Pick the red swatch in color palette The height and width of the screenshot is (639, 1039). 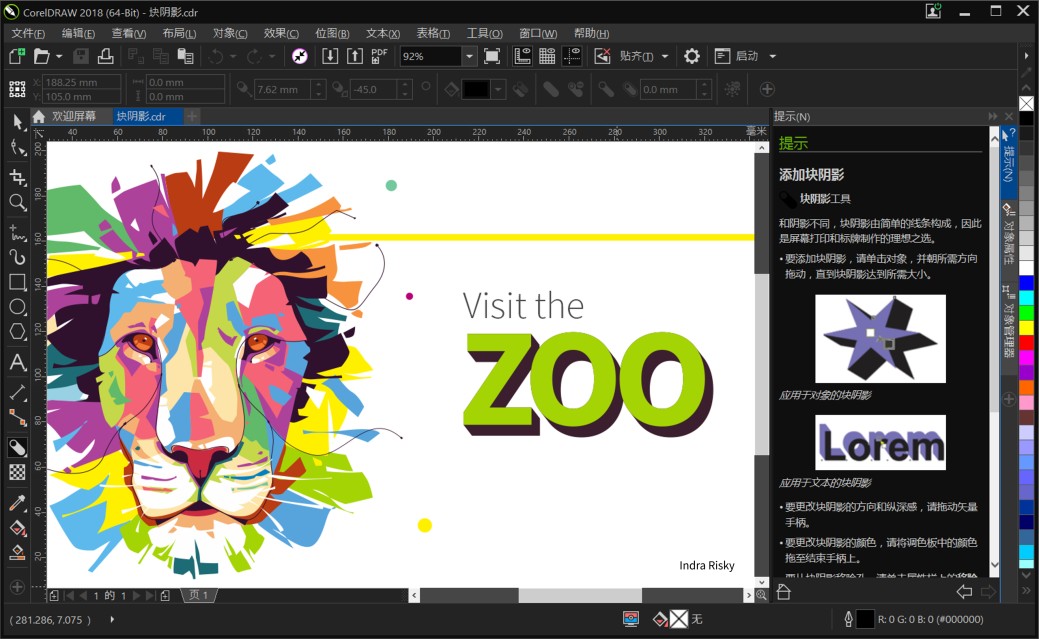point(1026,343)
